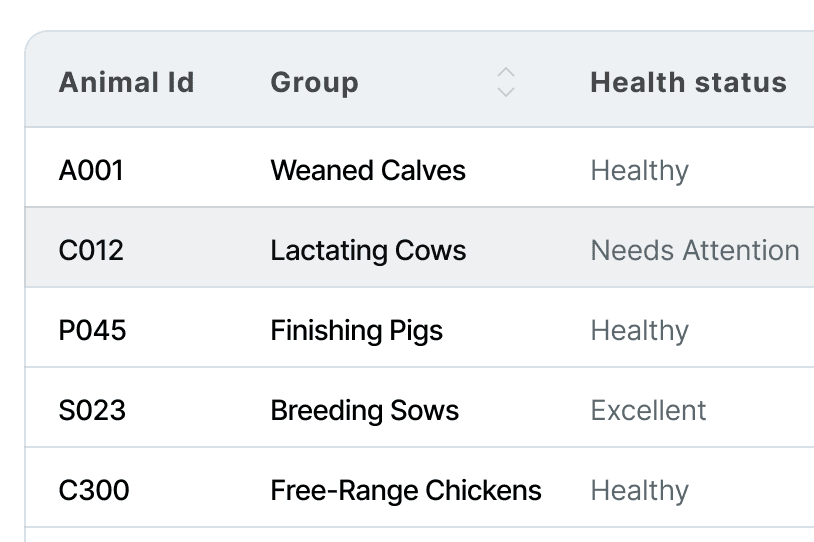Select the Lactating Cows group cell
The width and height of the screenshot is (814, 542).
[368, 250]
